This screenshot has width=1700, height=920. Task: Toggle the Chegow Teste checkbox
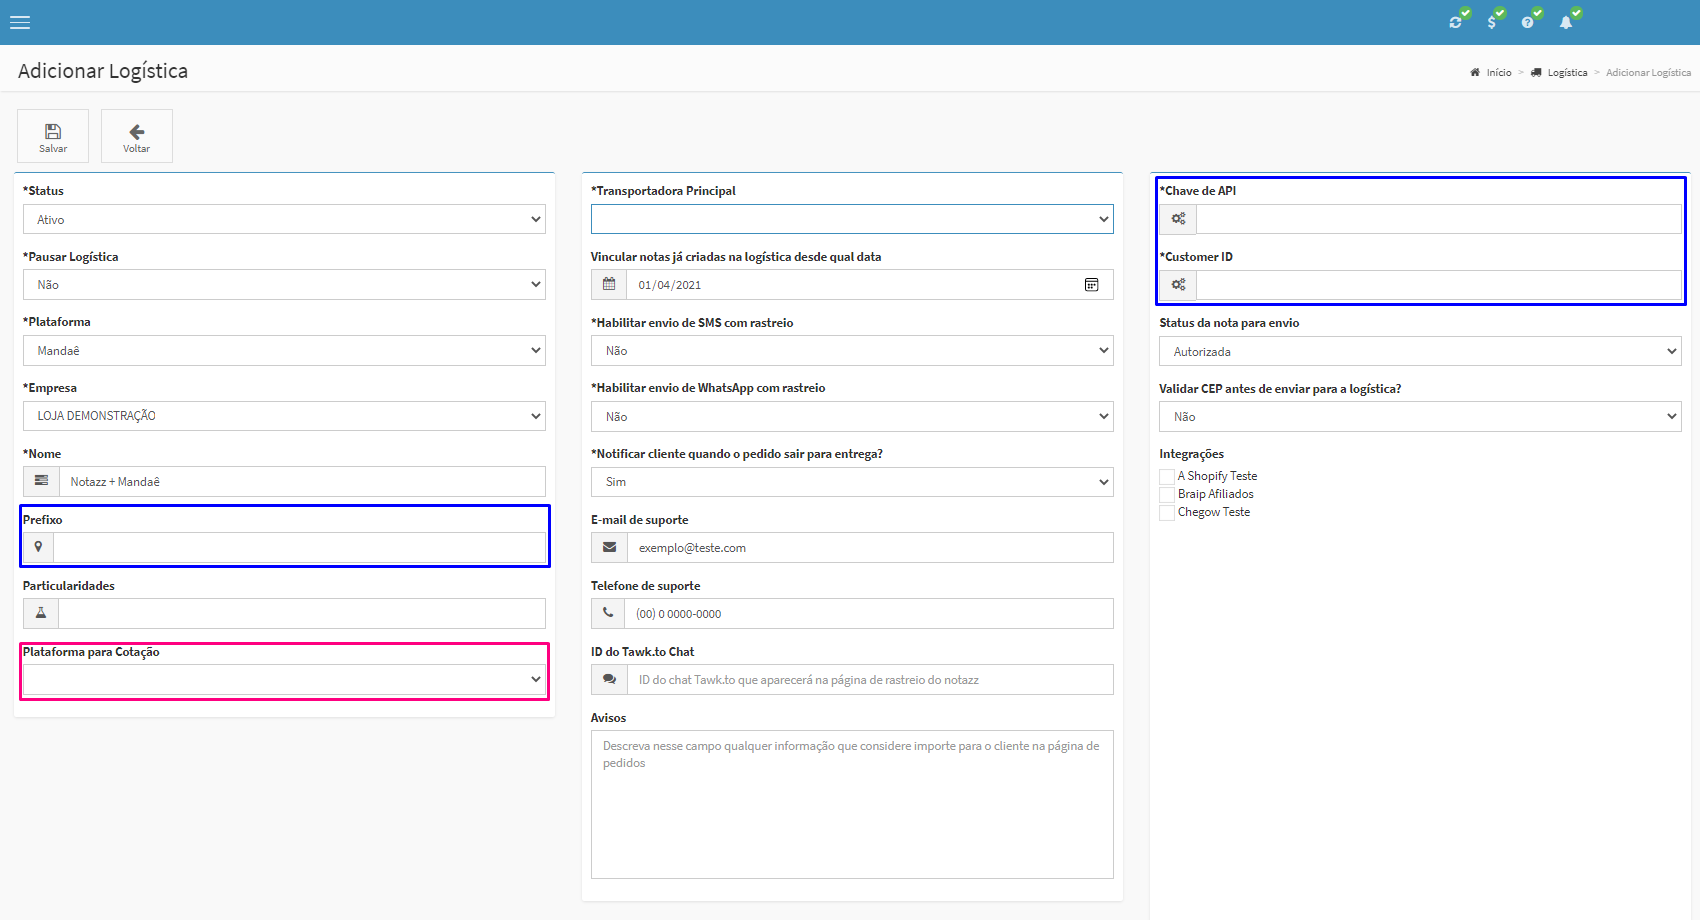1167,513
